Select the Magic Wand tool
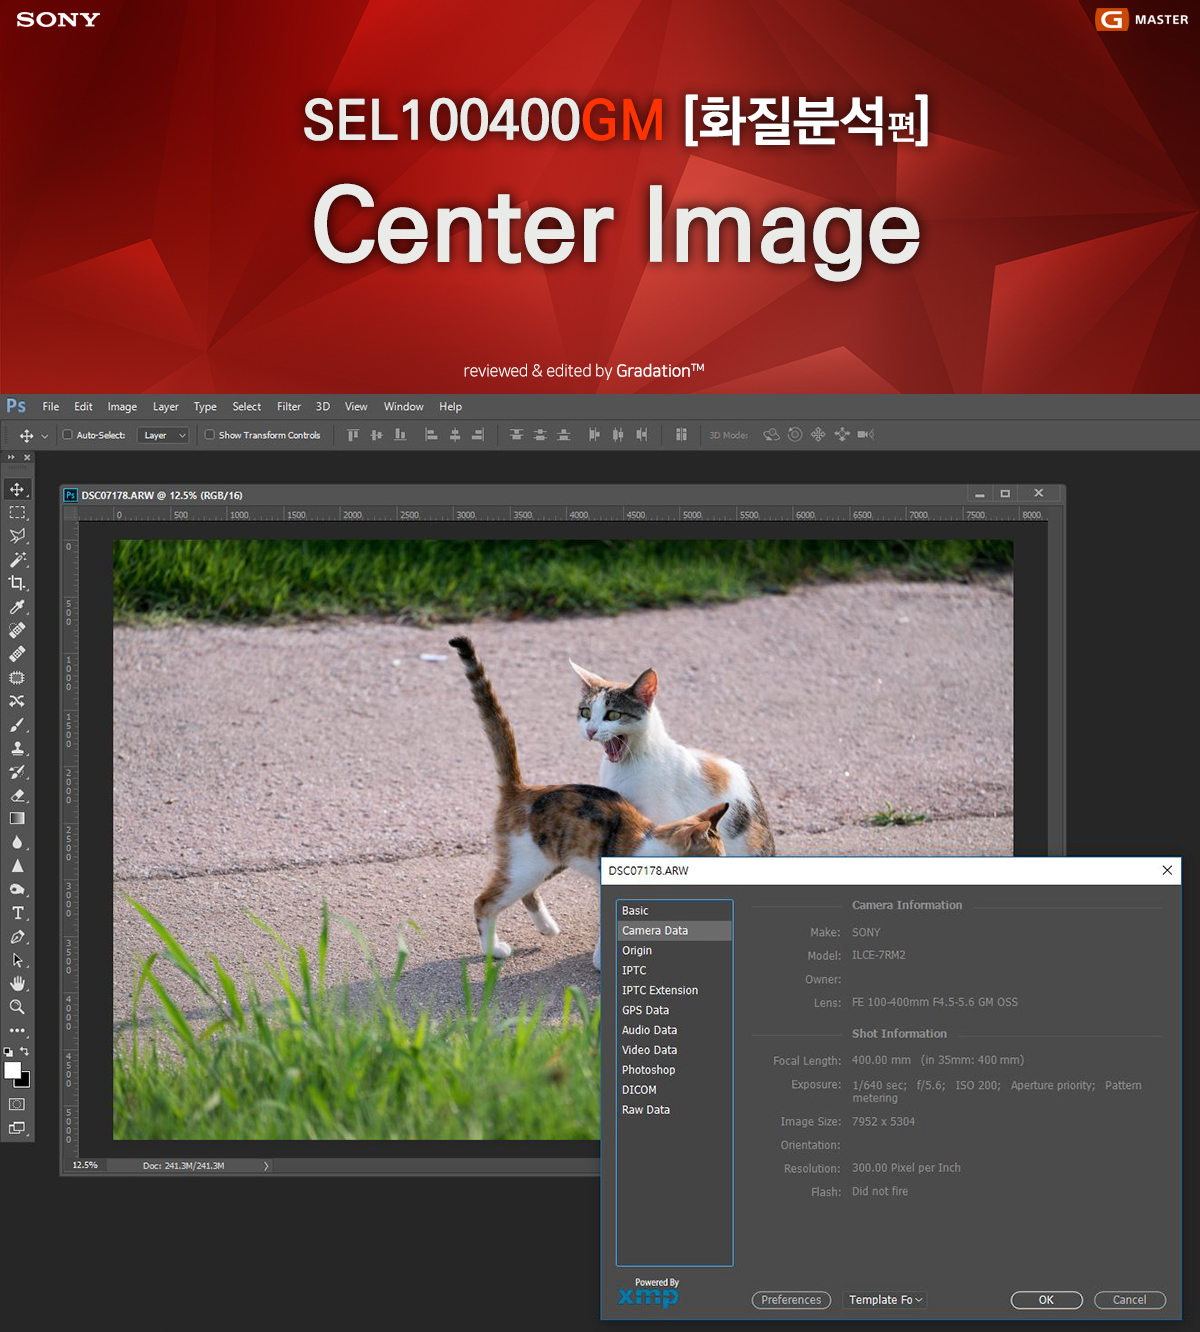 [17, 560]
